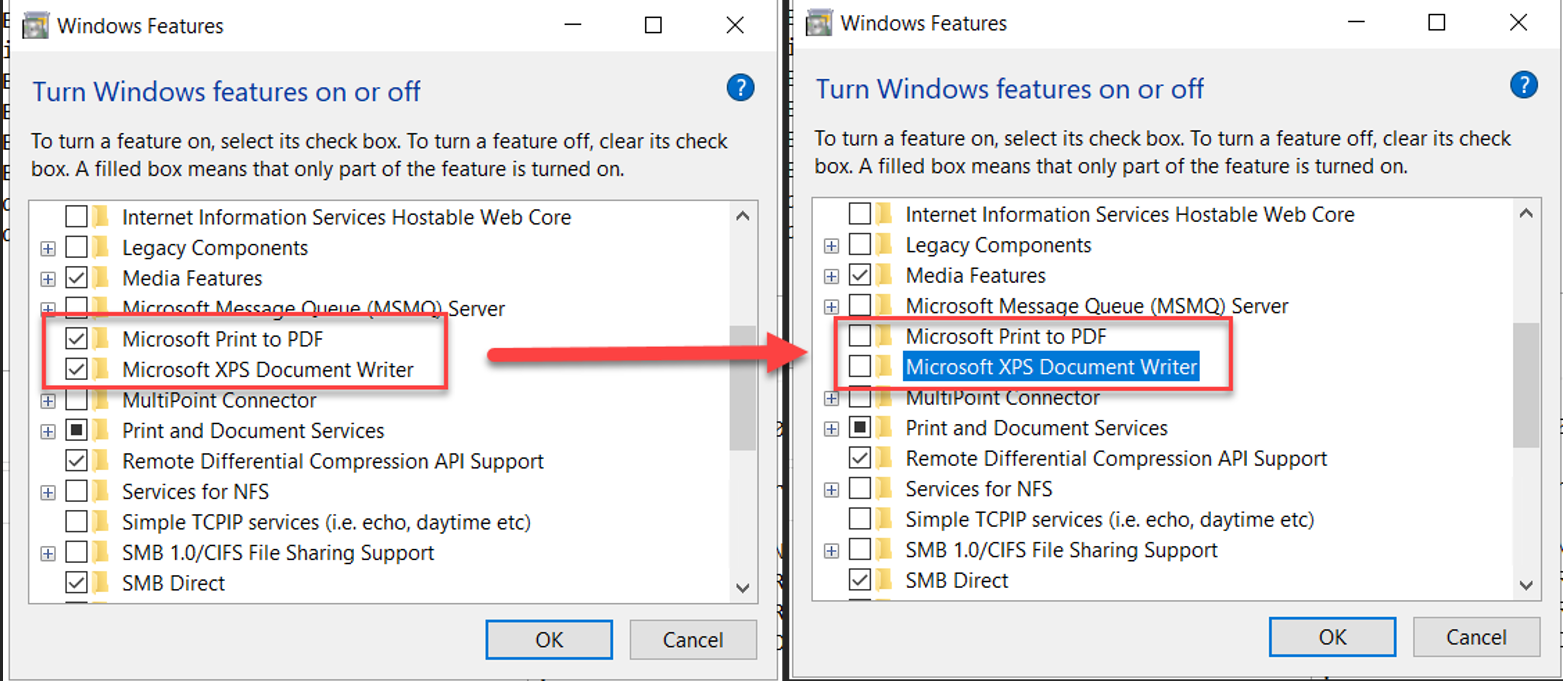This screenshot has height=681, width=1563.
Task: Expand SMB 1.0/CIFS File Sharing Support in right dialog
Action: (831, 551)
